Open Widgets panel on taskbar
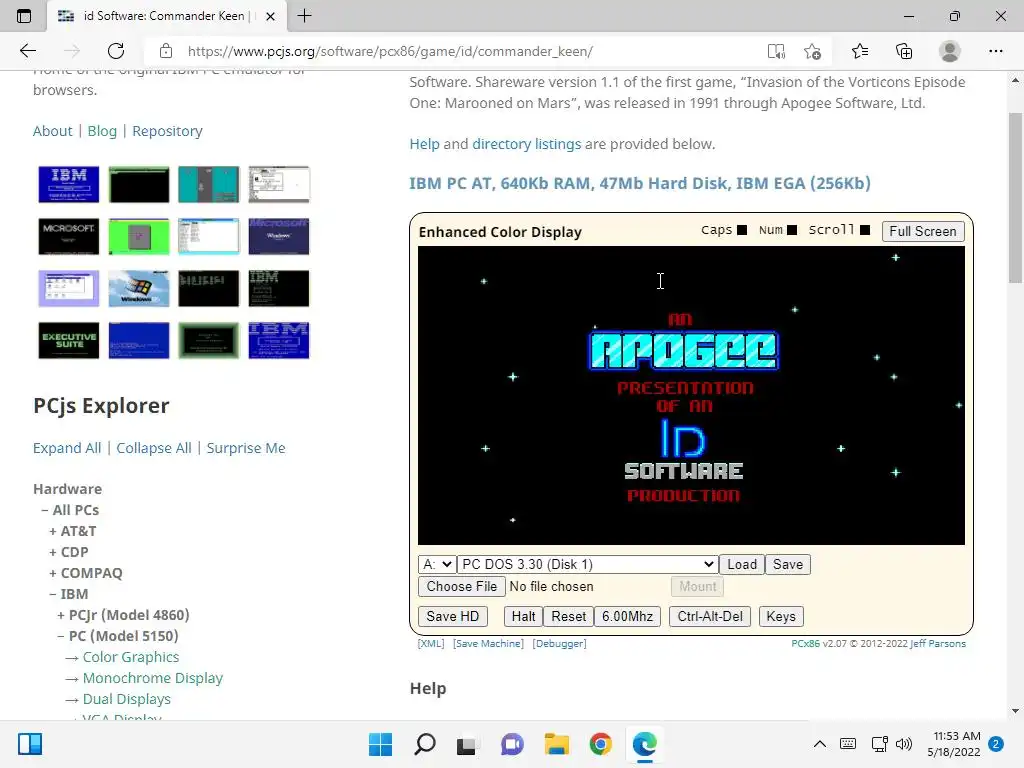Viewport: 1024px width, 768px height. point(30,744)
